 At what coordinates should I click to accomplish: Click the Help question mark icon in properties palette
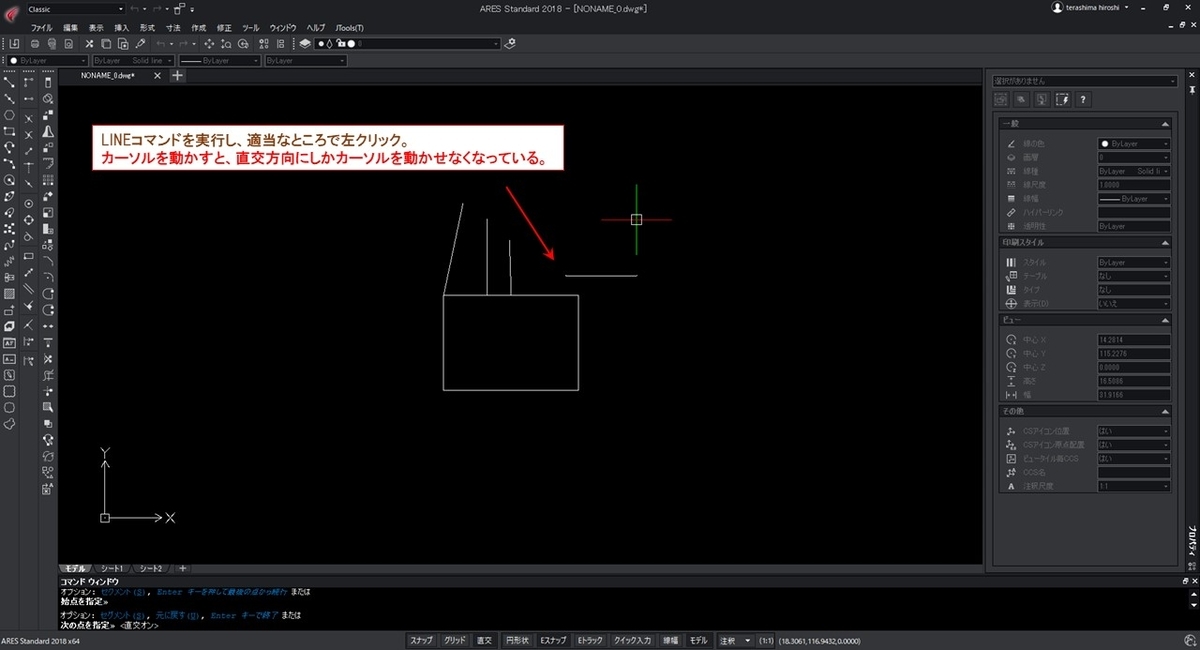click(x=1083, y=99)
